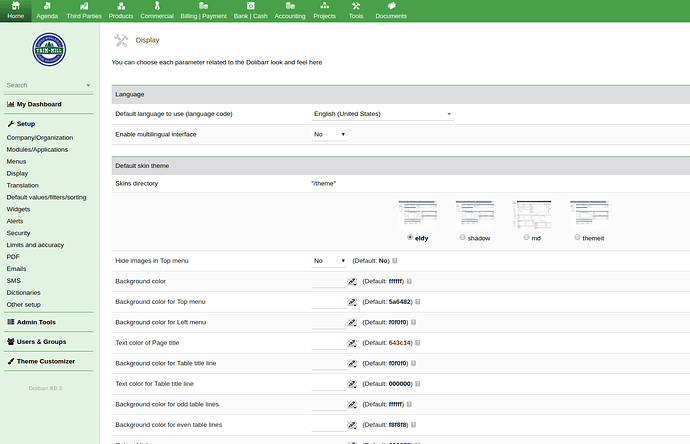The height and width of the screenshot is (444, 690).
Task: Click the Background color input field
Action: (x=329, y=282)
